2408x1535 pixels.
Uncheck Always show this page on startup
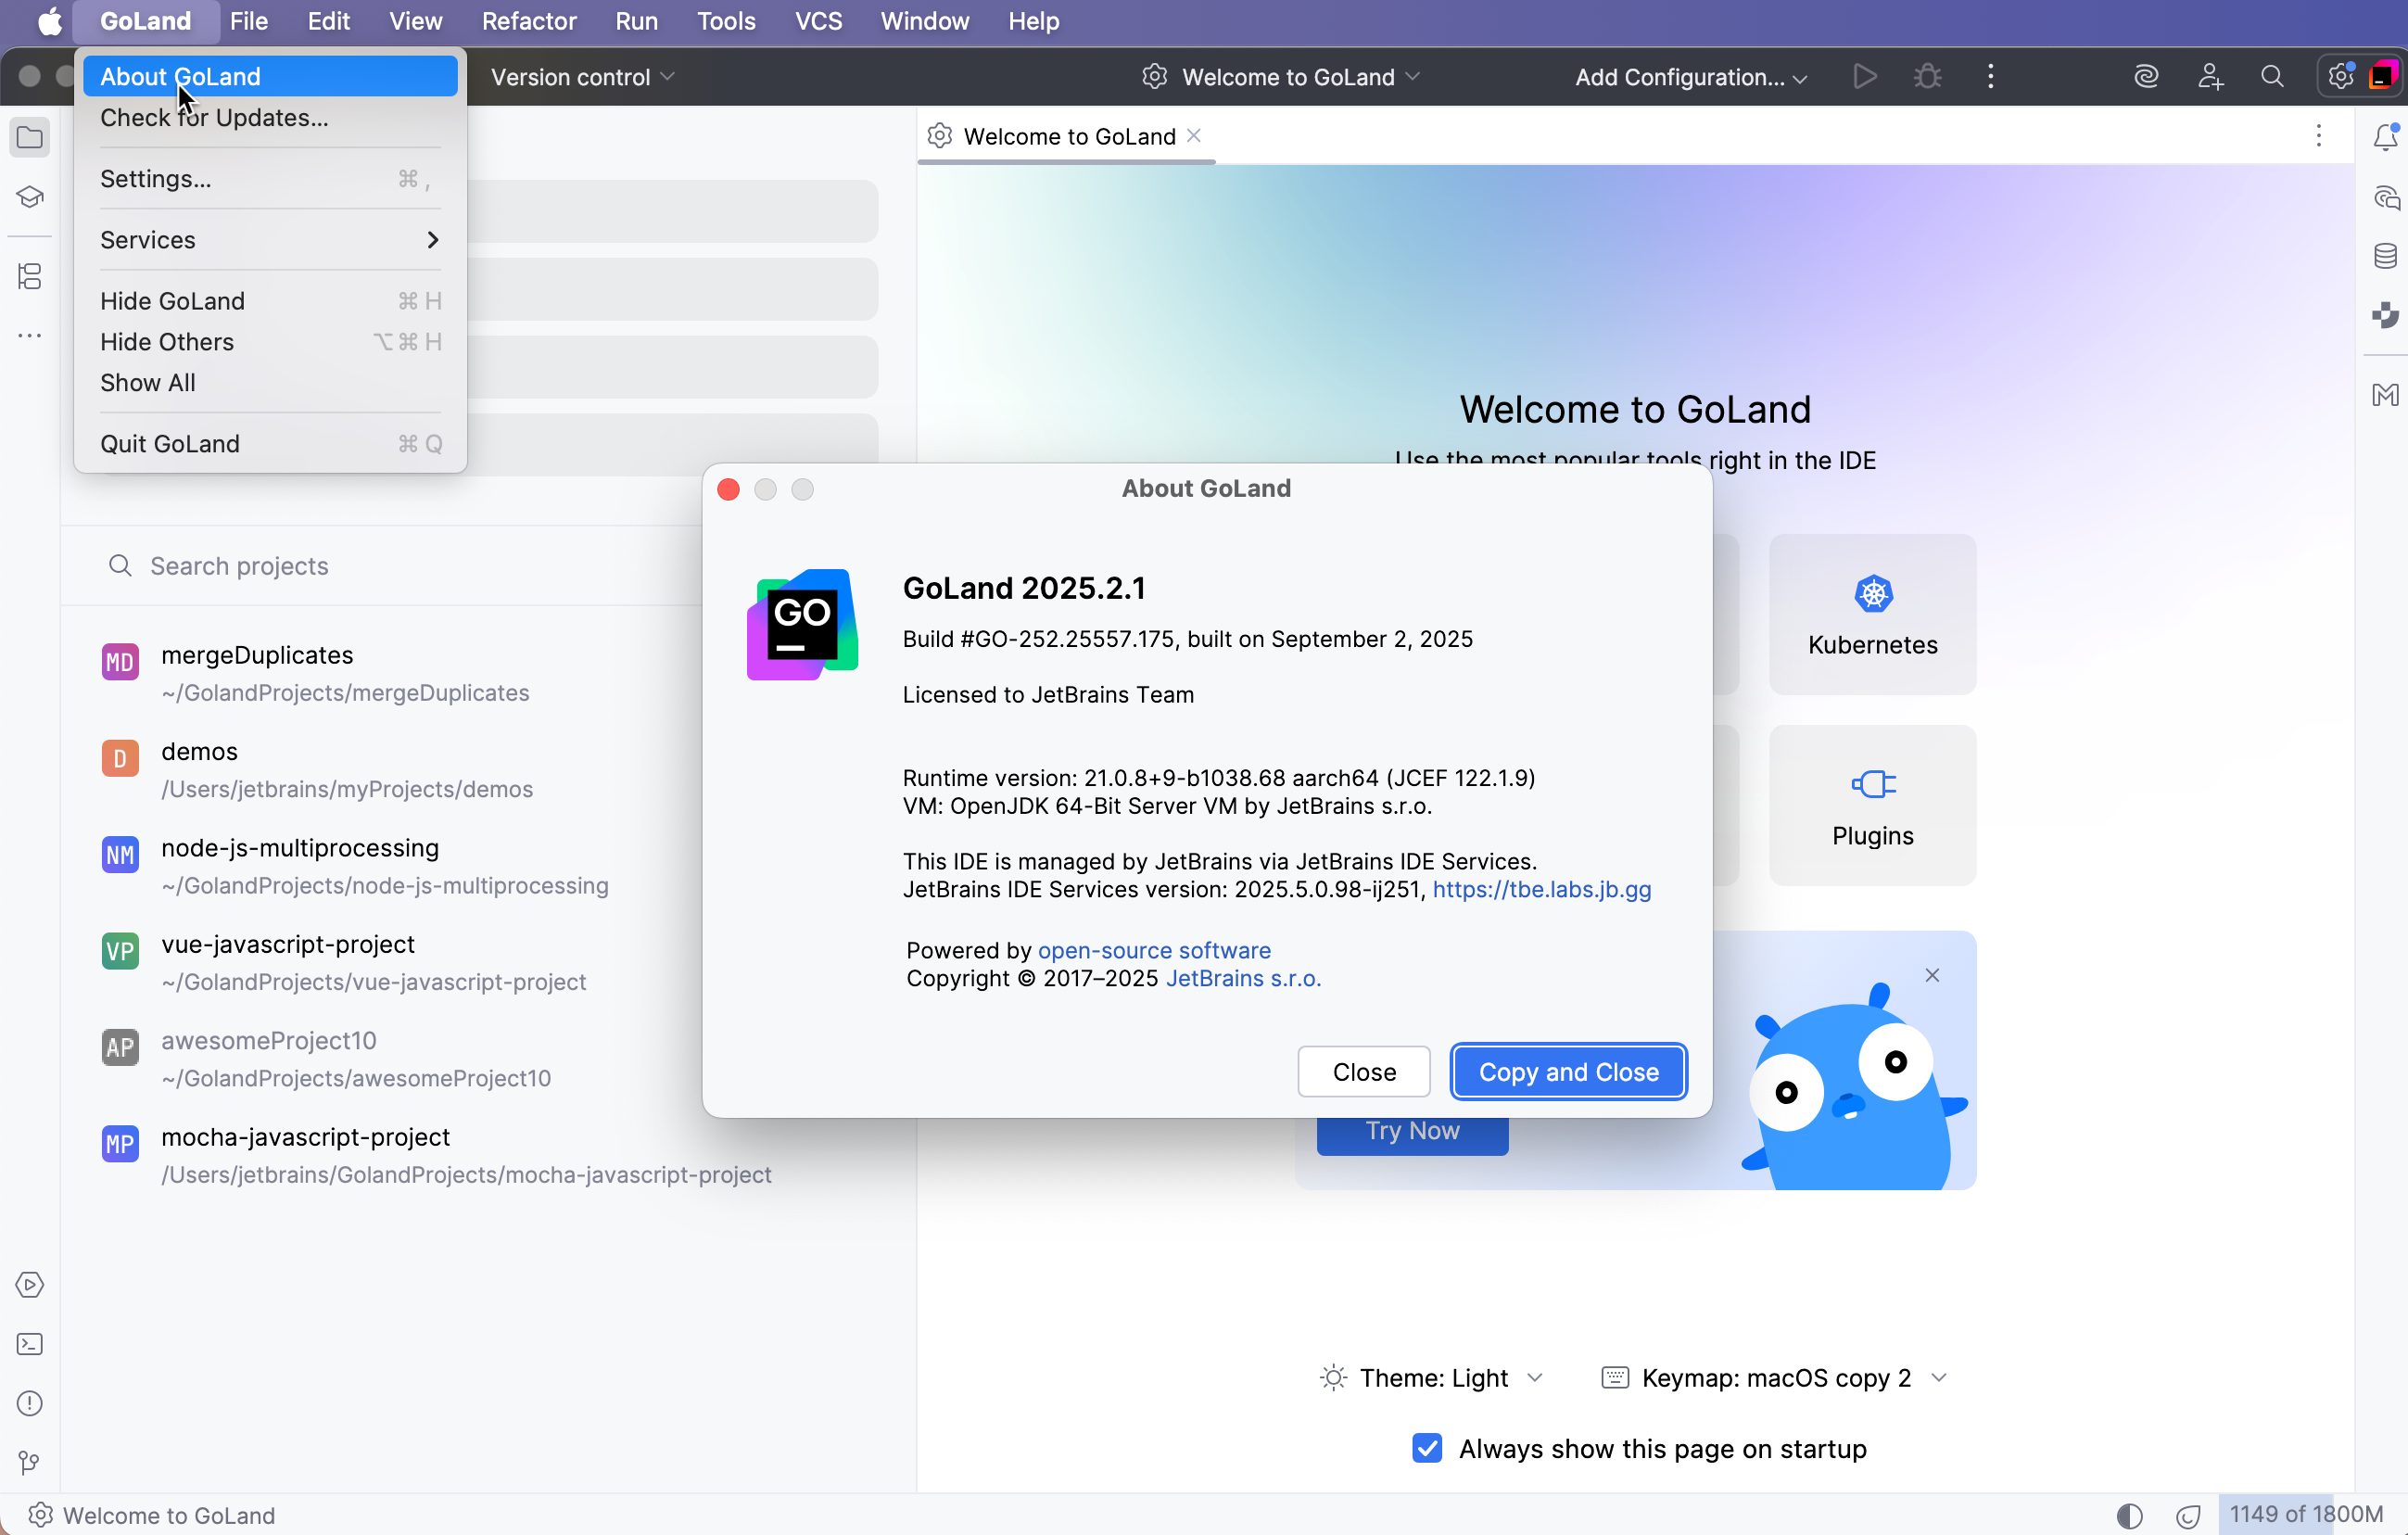(1426, 1449)
